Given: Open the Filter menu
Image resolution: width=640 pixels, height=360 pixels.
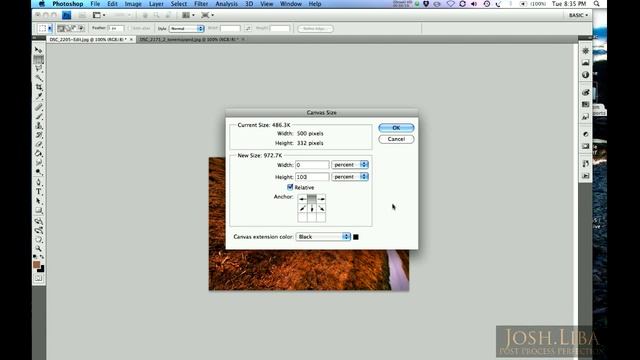Looking at the screenshot, I should (201, 4).
